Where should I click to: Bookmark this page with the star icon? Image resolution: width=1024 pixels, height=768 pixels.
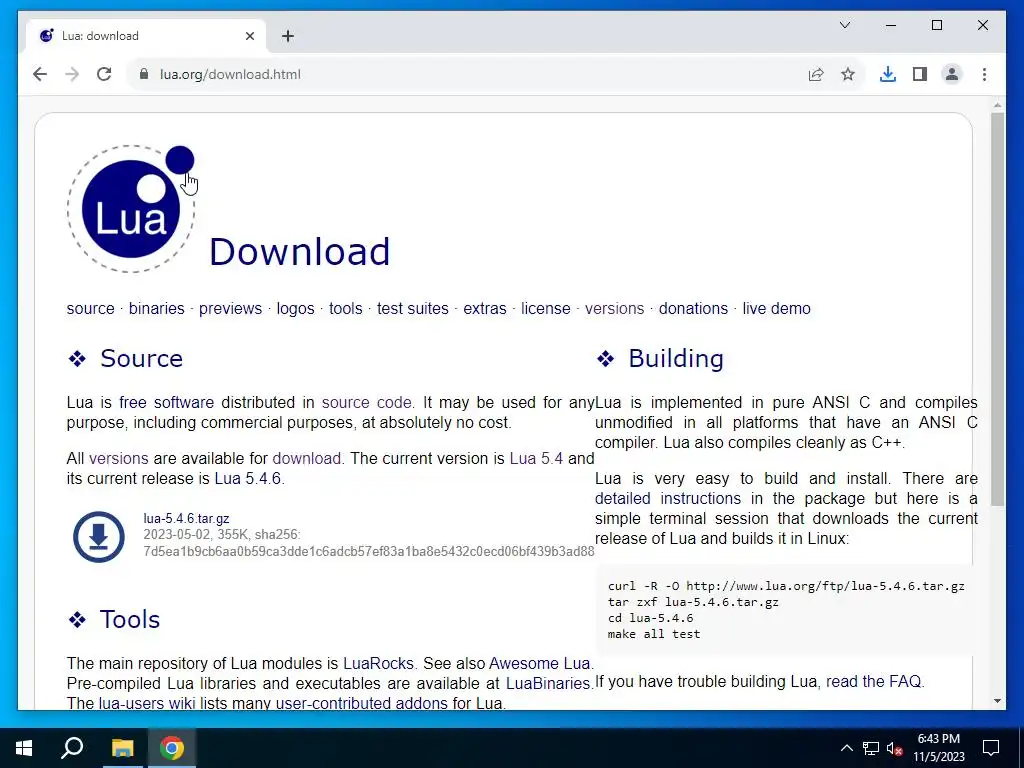click(848, 74)
